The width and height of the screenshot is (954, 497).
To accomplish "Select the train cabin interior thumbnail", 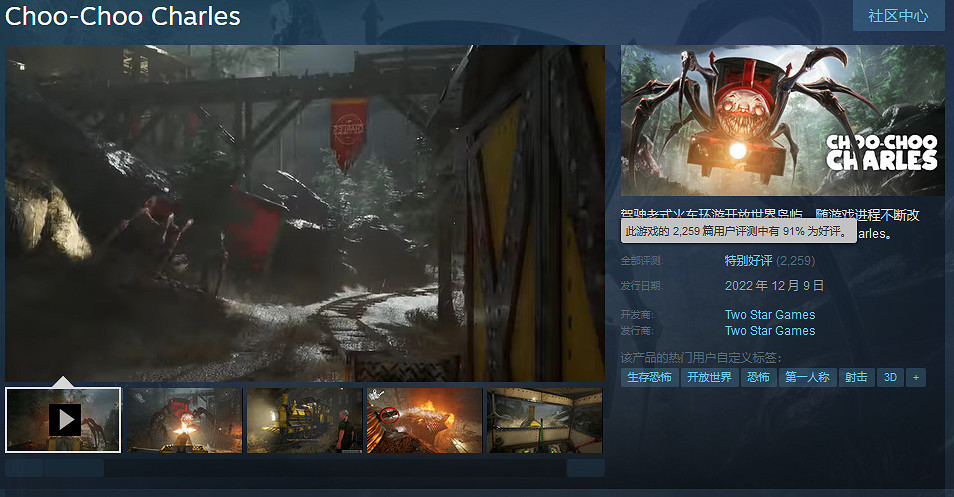I will click(x=545, y=420).
